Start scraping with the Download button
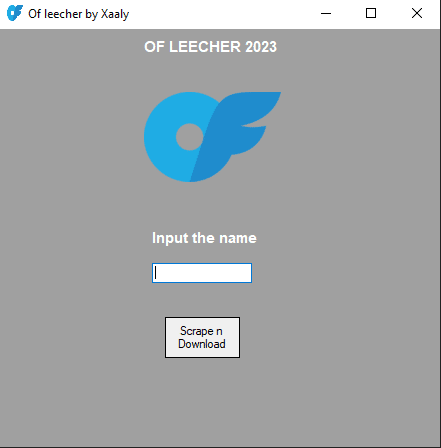The width and height of the screenshot is (441, 448). [202, 337]
